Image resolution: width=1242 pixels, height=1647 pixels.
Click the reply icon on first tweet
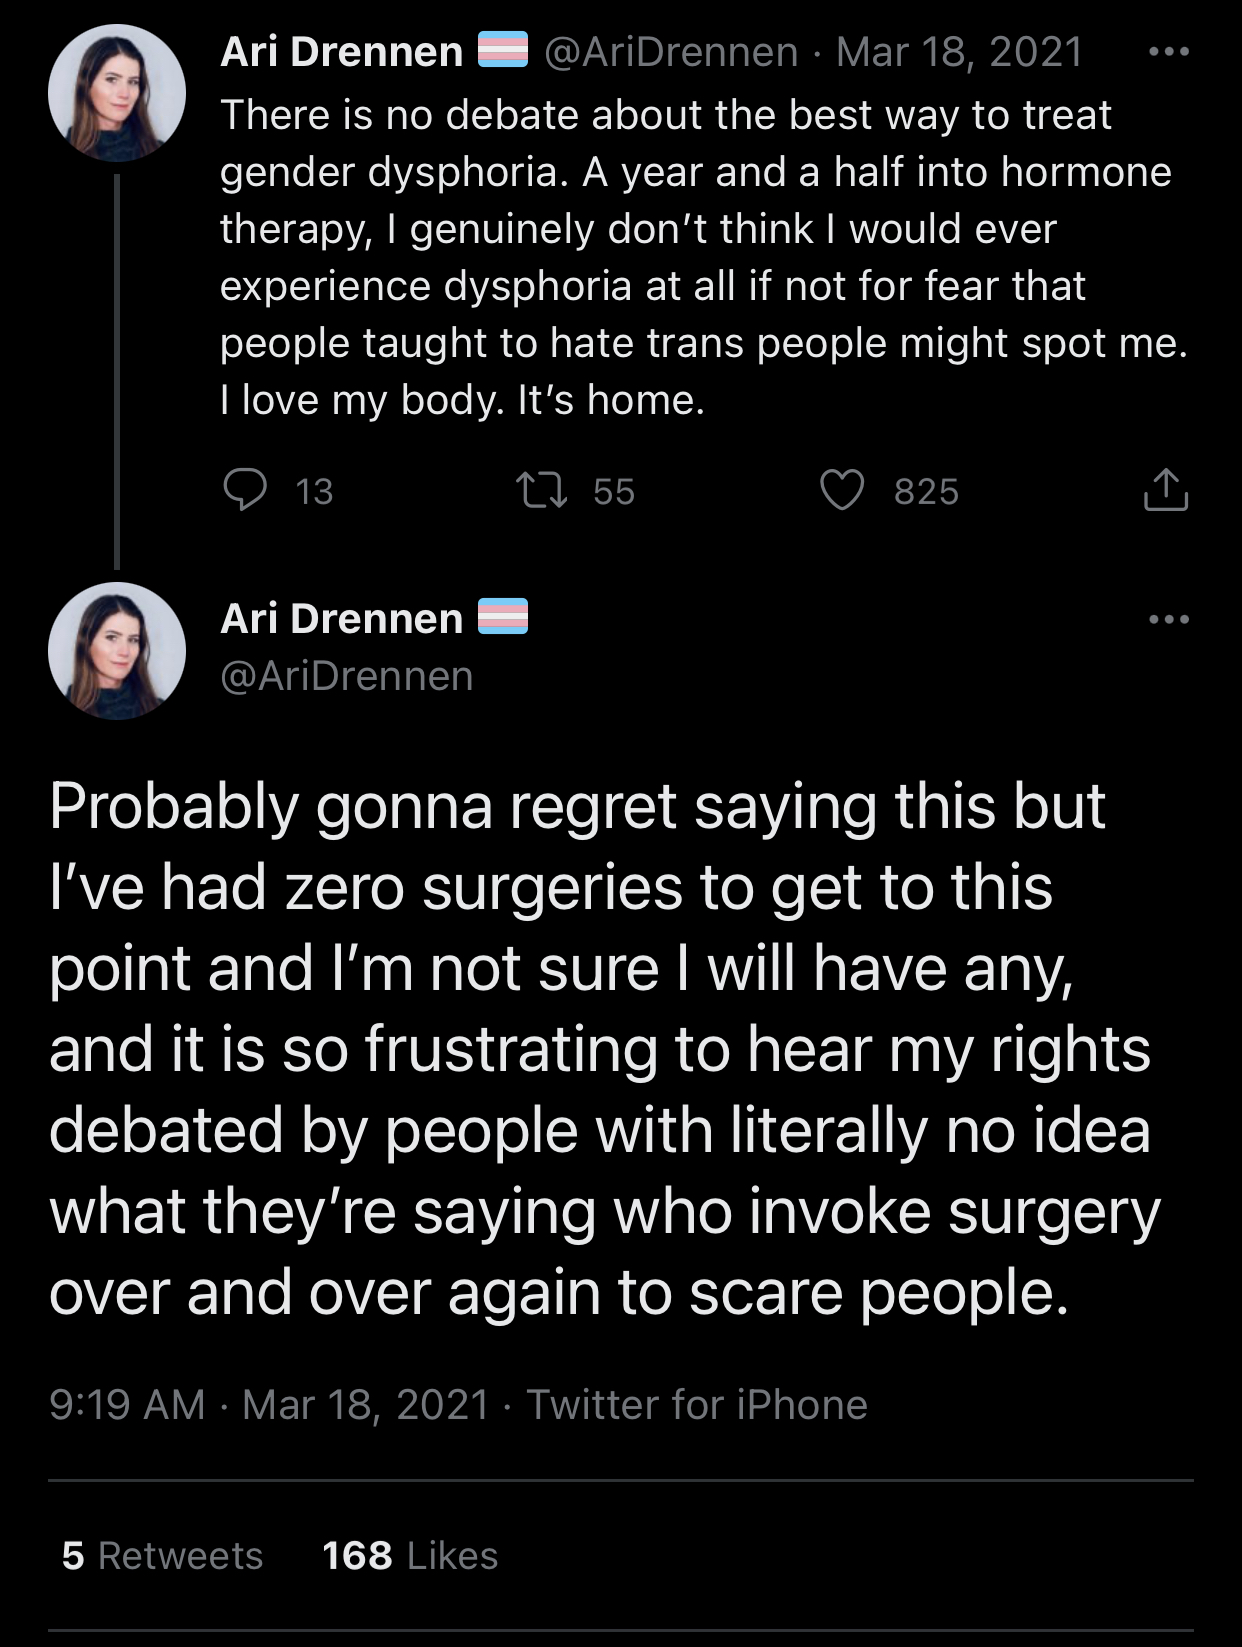[x=245, y=490]
